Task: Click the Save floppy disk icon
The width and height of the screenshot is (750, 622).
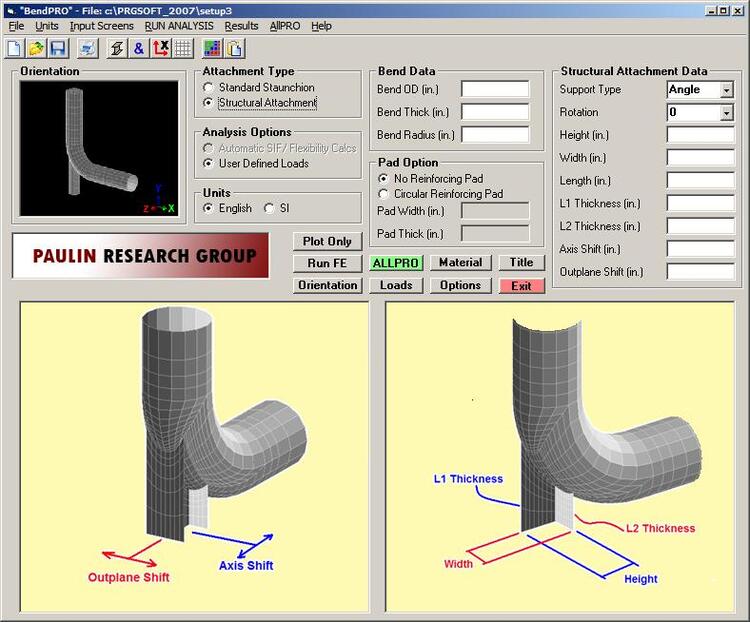Action: coord(57,48)
